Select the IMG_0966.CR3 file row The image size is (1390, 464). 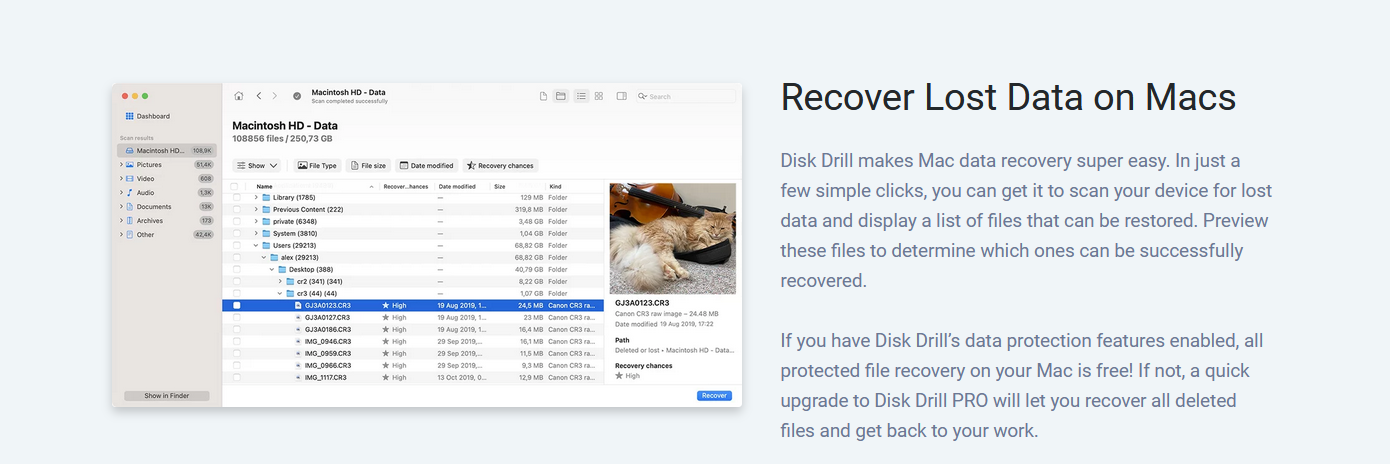(413, 365)
